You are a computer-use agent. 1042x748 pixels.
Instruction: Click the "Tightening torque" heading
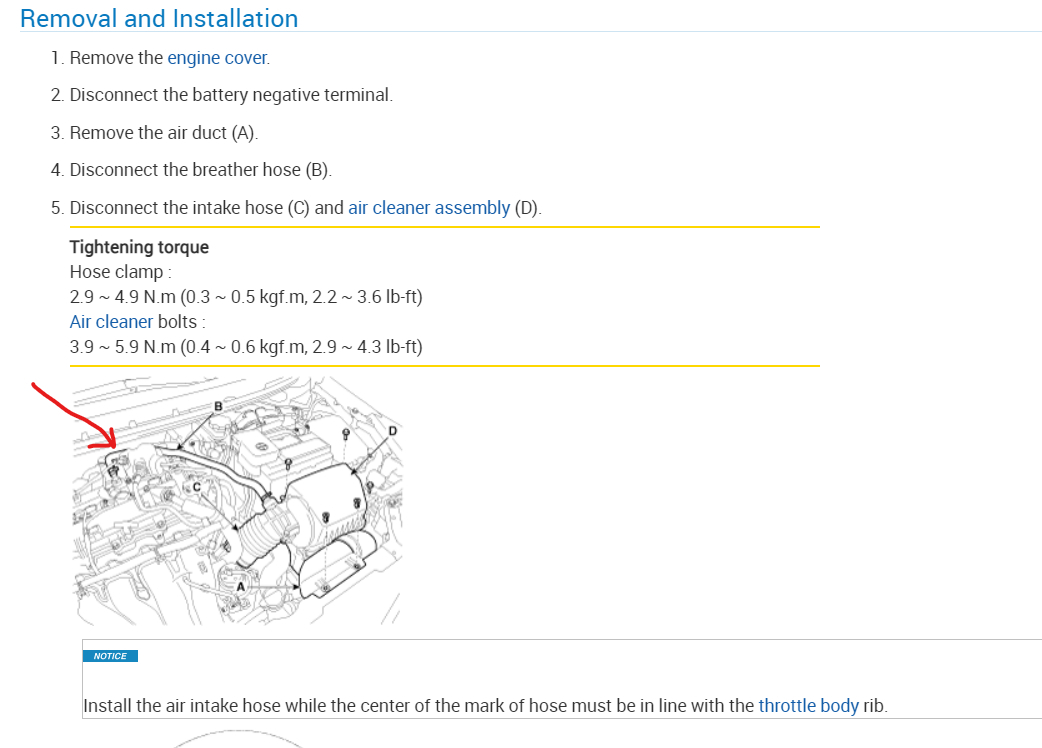pyautogui.click(x=139, y=247)
